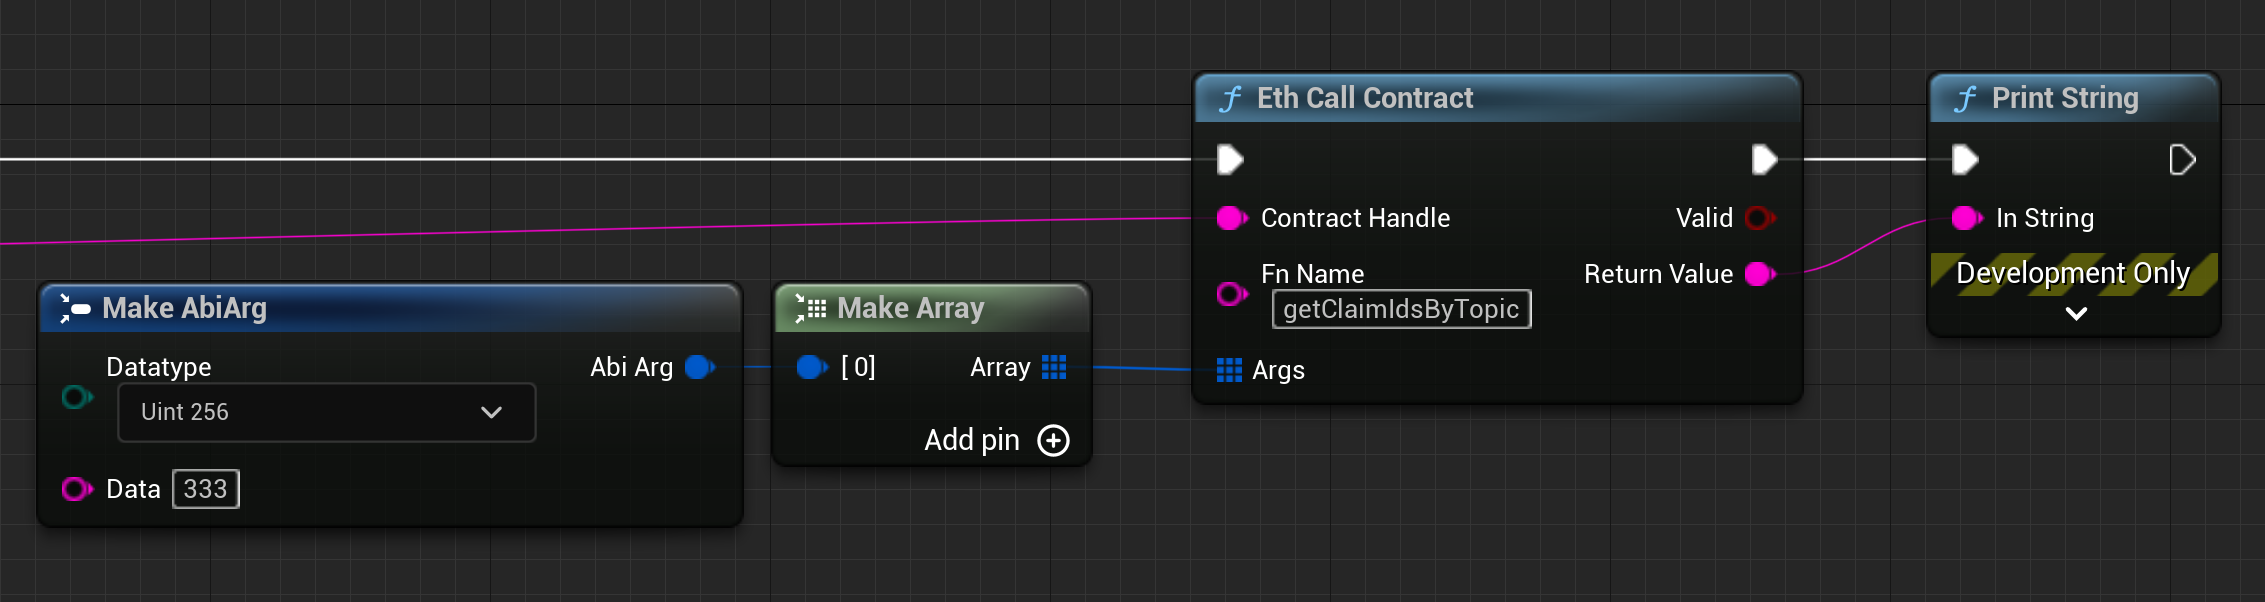
Task: Select the Make Array node title
Action: (x=910, y=308)
